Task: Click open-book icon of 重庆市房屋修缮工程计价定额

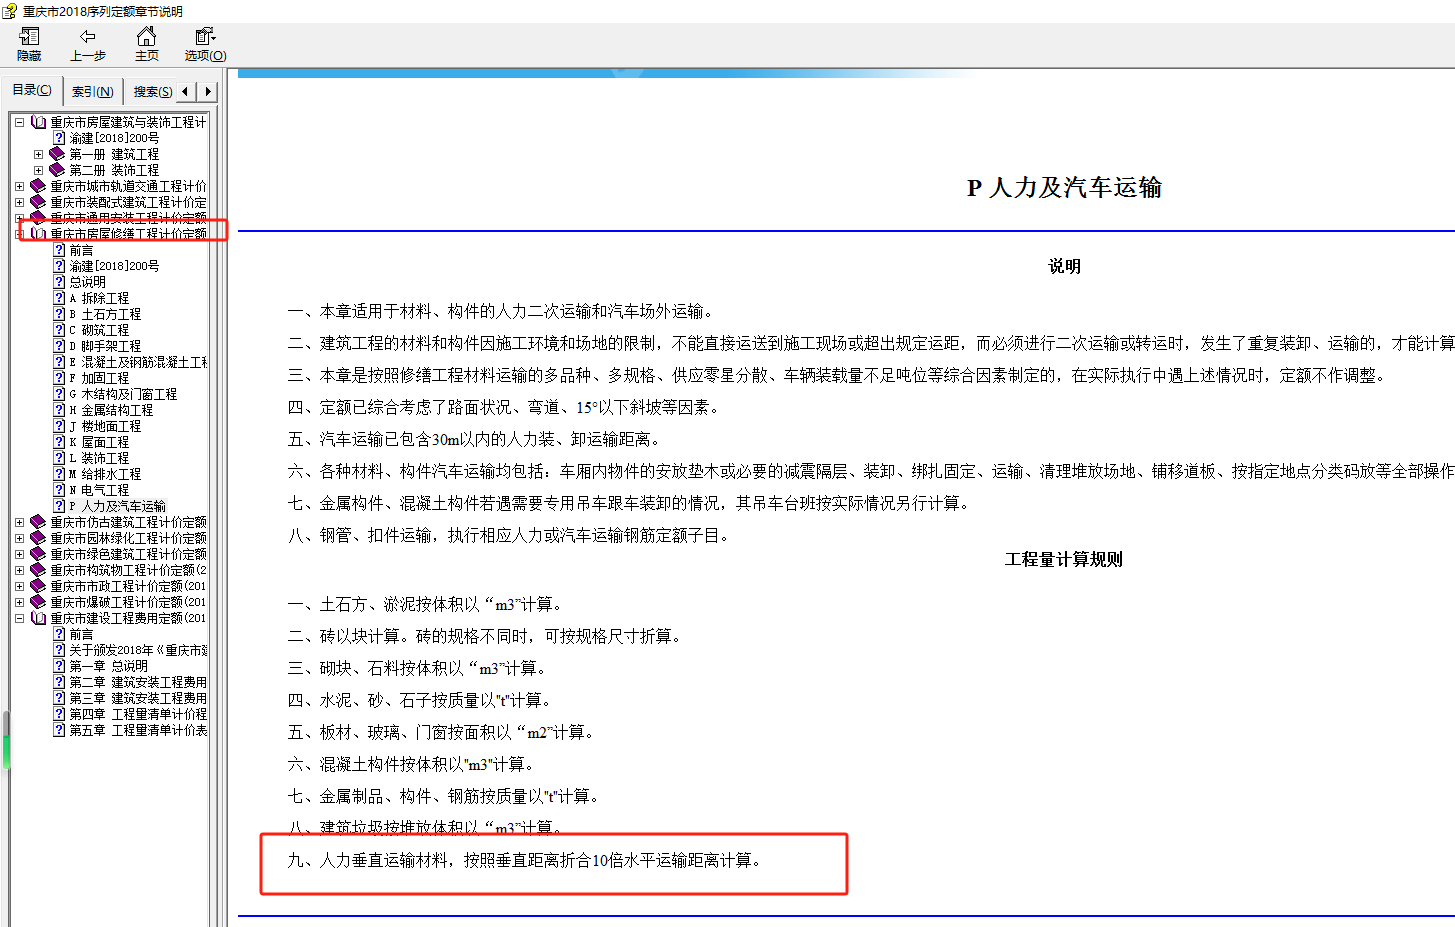Action: click(x=38, y=234)
